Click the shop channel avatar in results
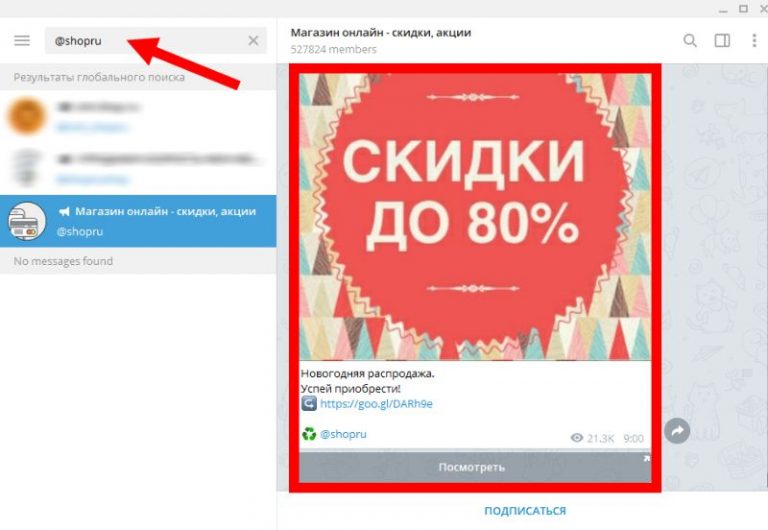This screenshot has width=768, height=530. 27,221
